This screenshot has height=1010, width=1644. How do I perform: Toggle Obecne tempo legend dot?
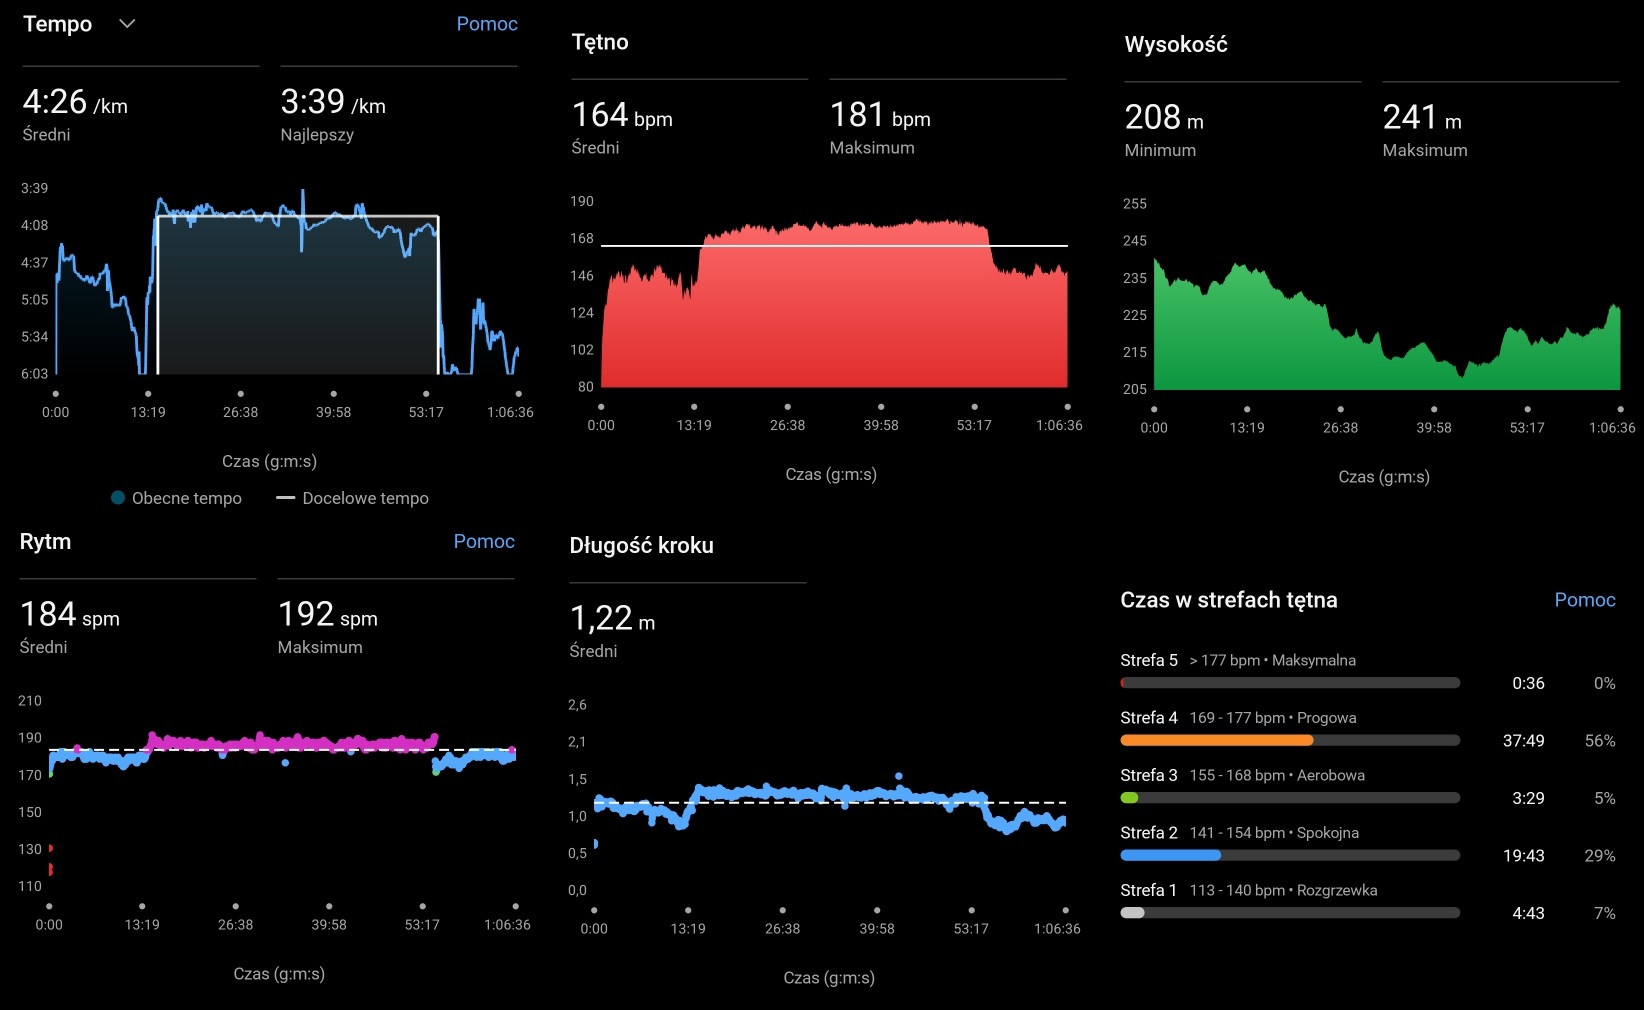[x=118, y=498]
